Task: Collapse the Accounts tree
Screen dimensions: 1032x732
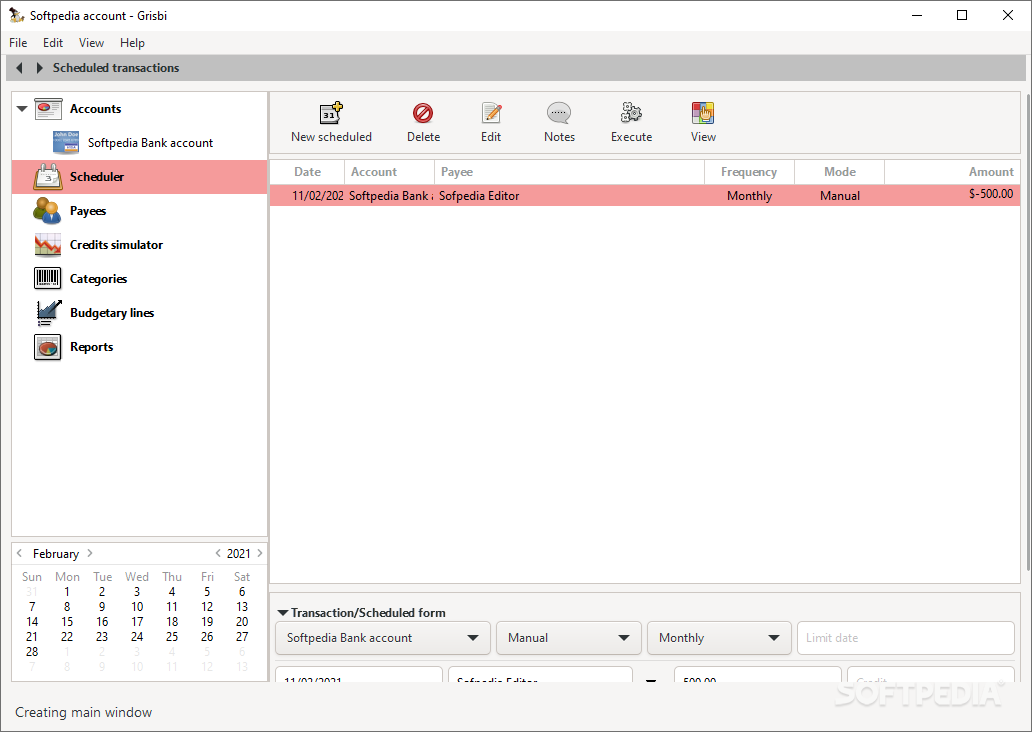Action: 22,109
